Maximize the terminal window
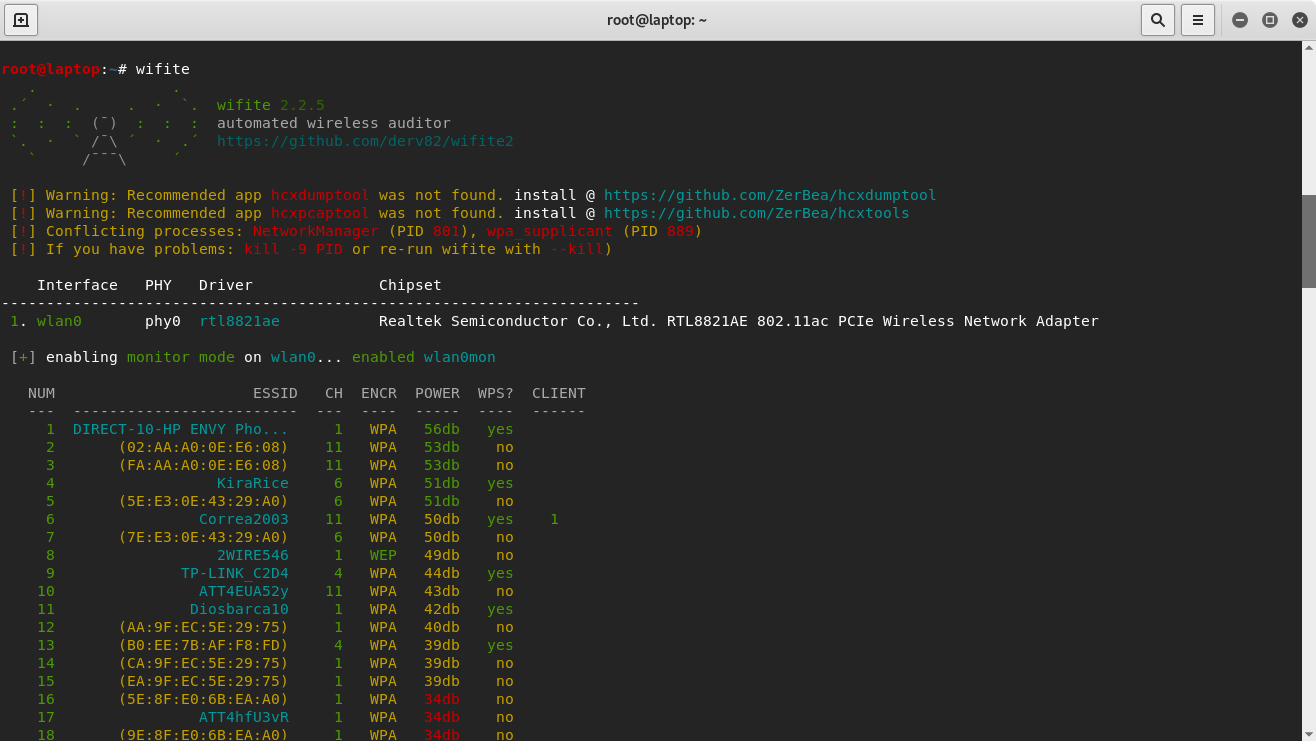The image size is (1316, 741). tap(1270, 20)
